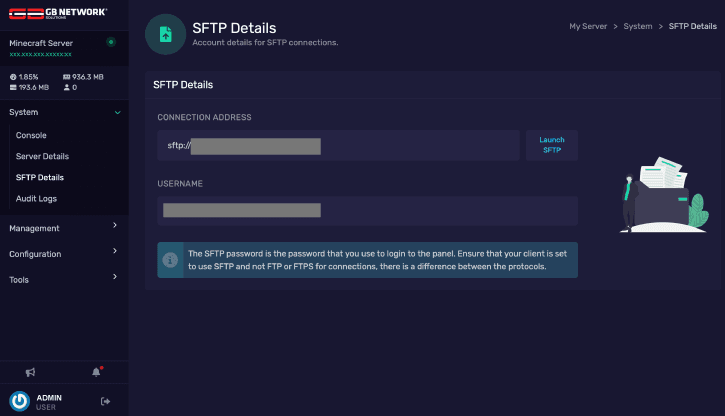
Task: Click the My Server breadcrumb link
Action: 589,26
